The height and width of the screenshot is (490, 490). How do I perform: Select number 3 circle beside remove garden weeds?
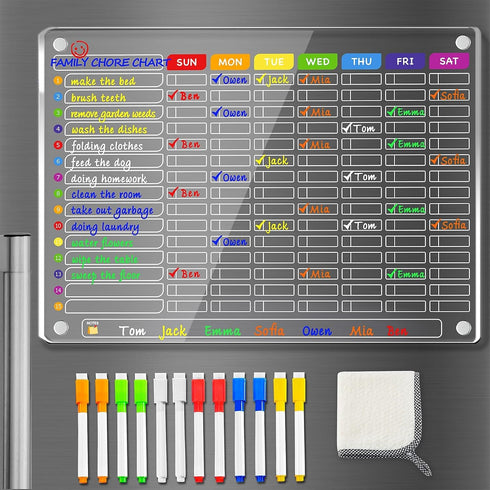coord(58,113)
